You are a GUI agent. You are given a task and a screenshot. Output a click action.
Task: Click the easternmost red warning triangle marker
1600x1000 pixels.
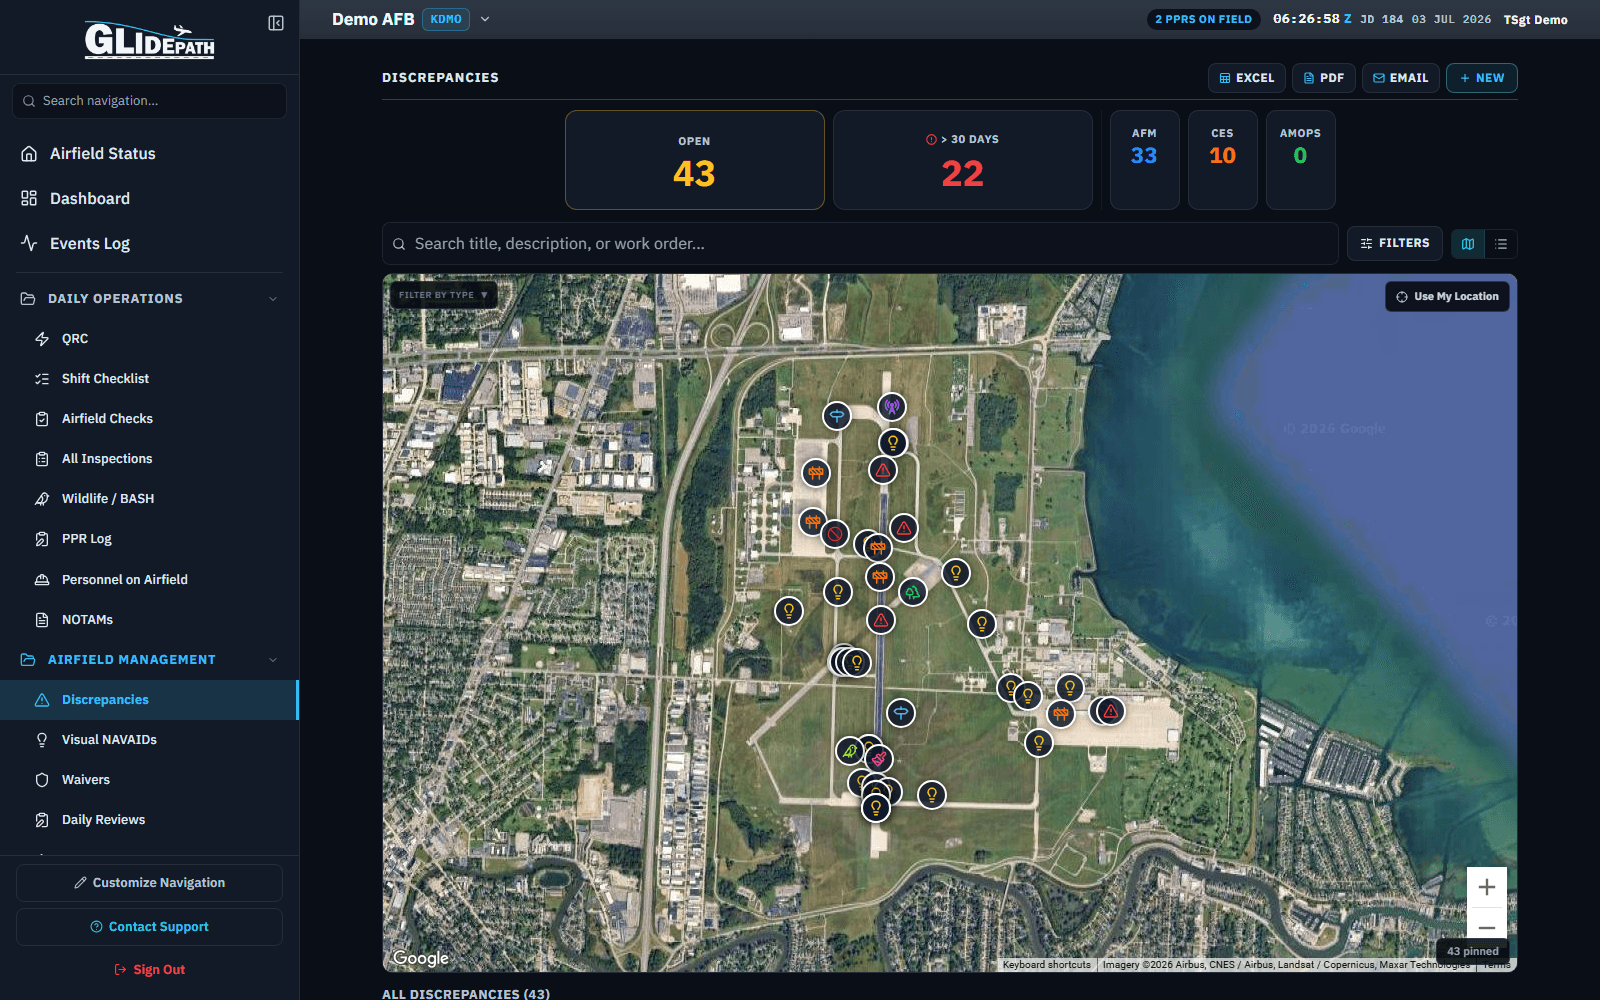pyautogui.click(x=1111, y=711)
